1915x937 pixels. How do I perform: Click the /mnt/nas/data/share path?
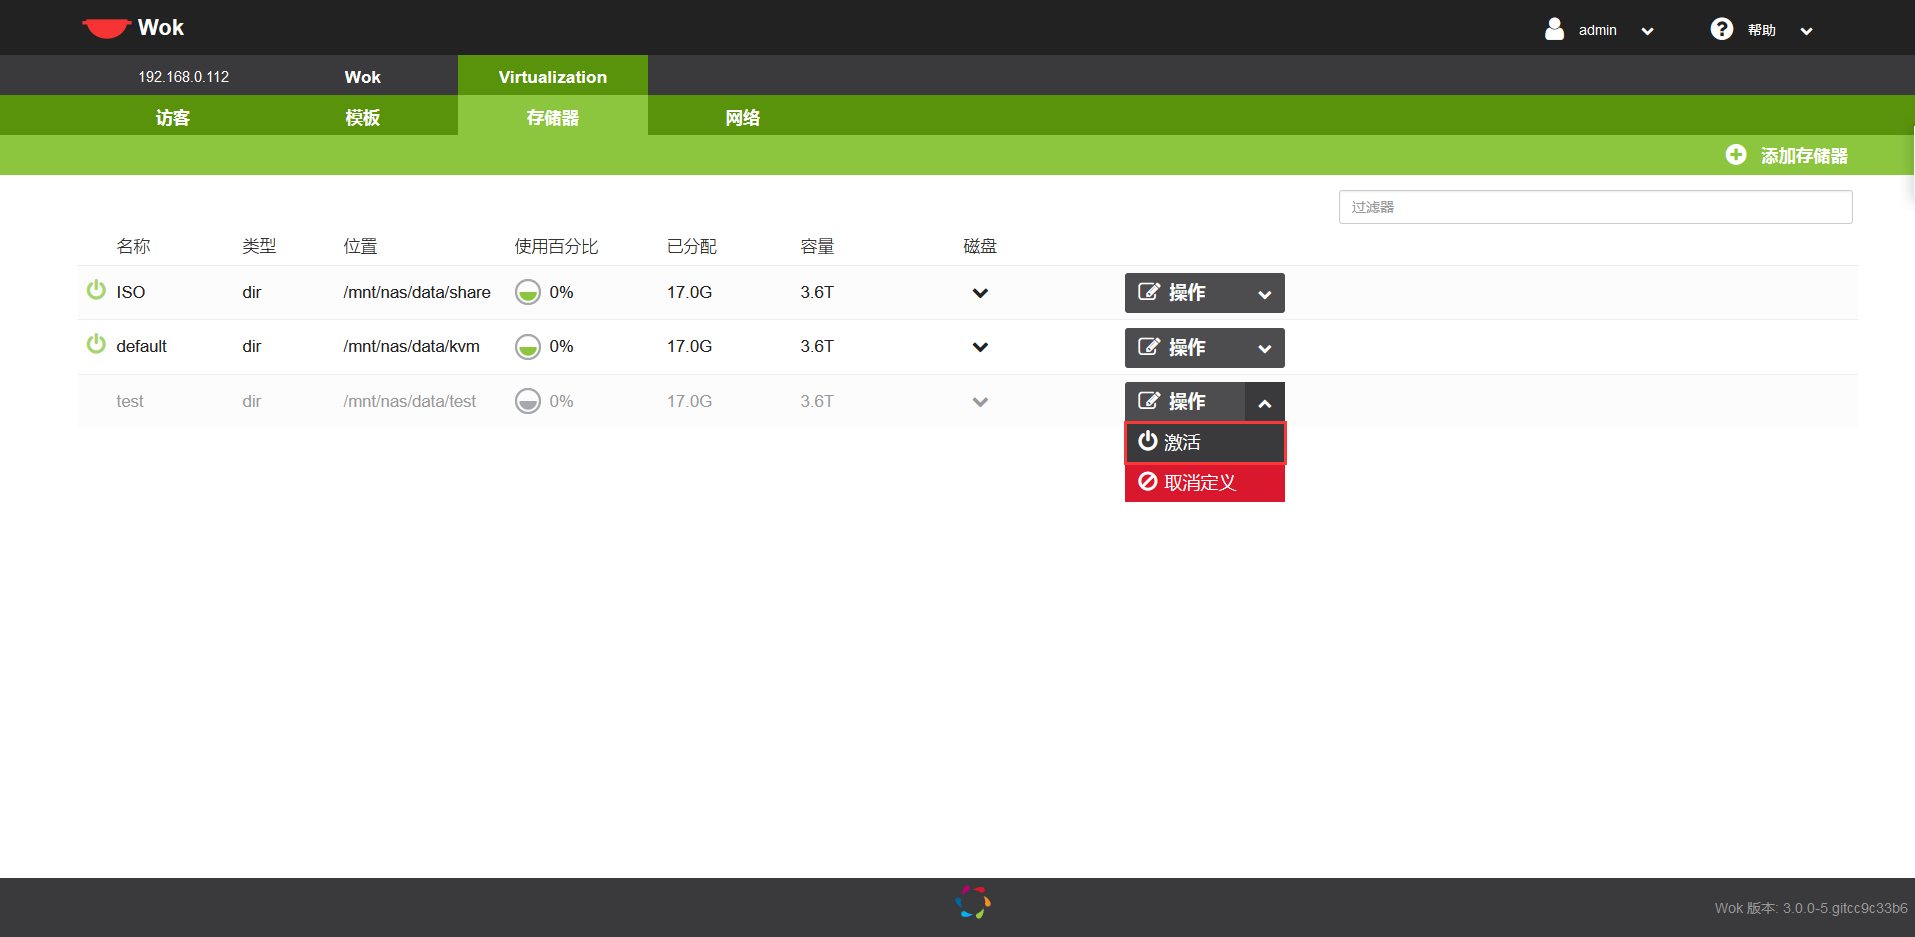click(x=417, y=292)
